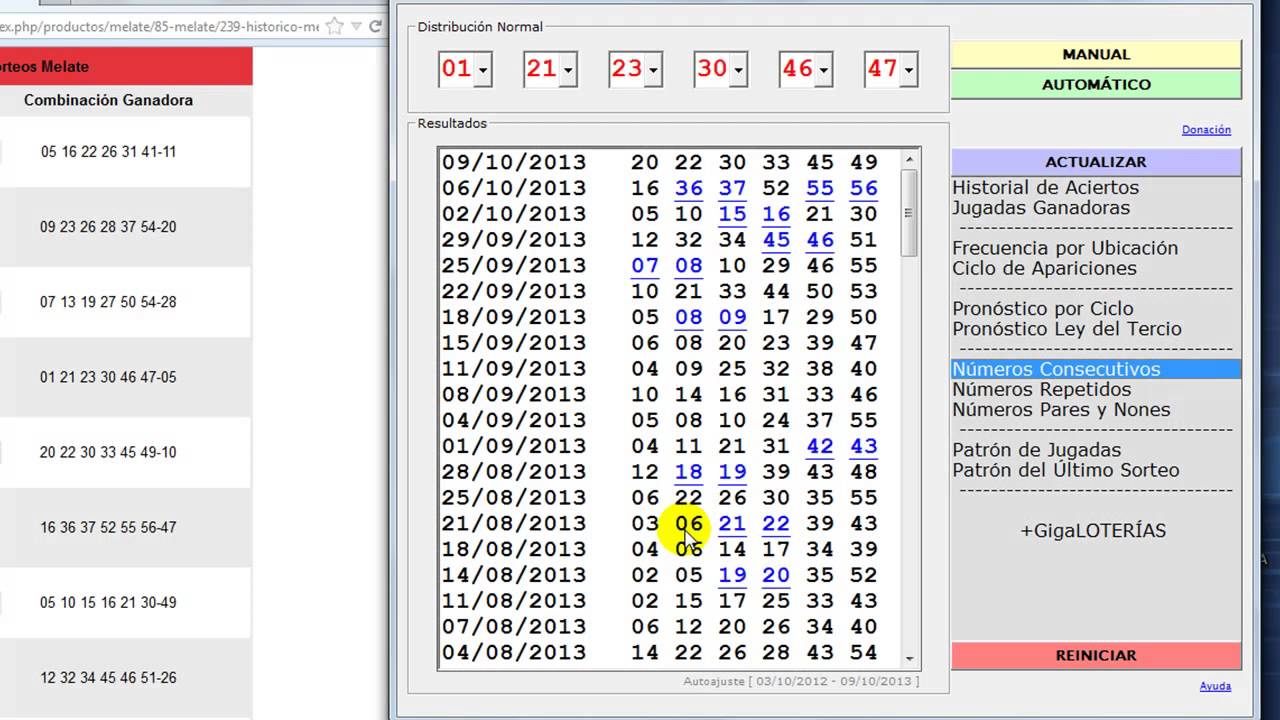Click combination 05 10 15 16 21 30-49 in browser
This screenshot has height=720, width=1280.
click(x=108, y=602)
